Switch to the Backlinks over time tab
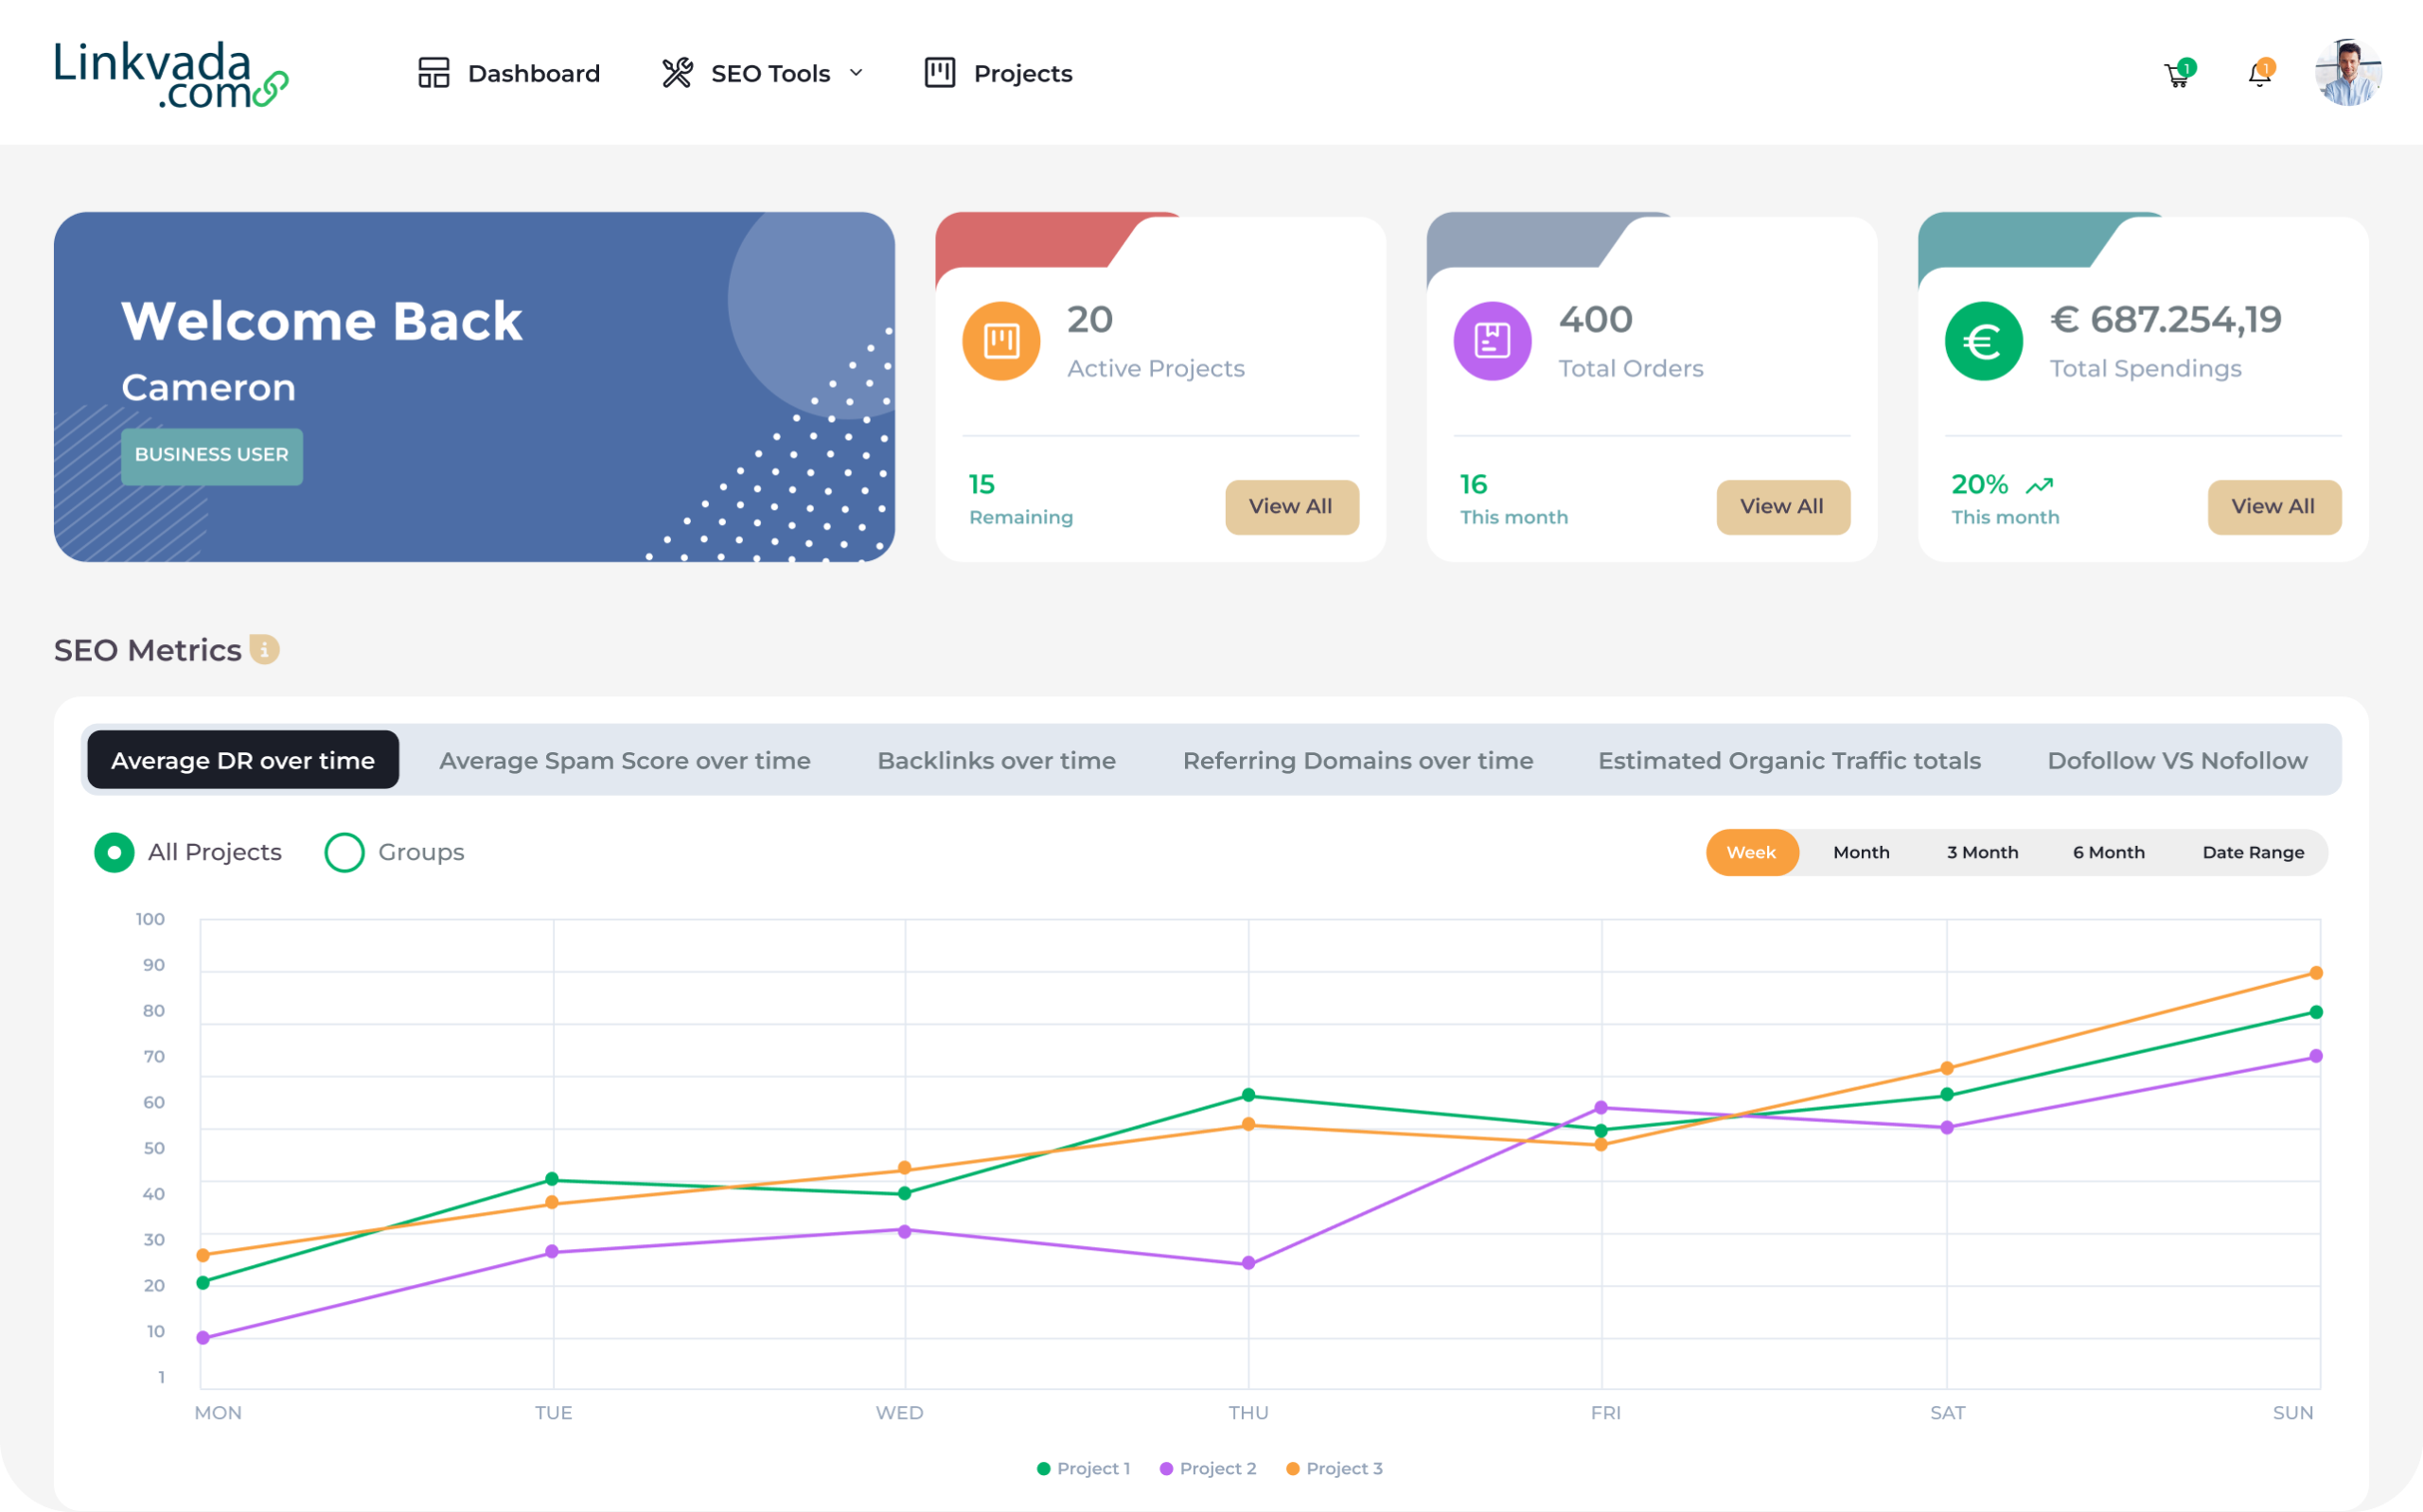2423x1512 pixels. [996, 760]
